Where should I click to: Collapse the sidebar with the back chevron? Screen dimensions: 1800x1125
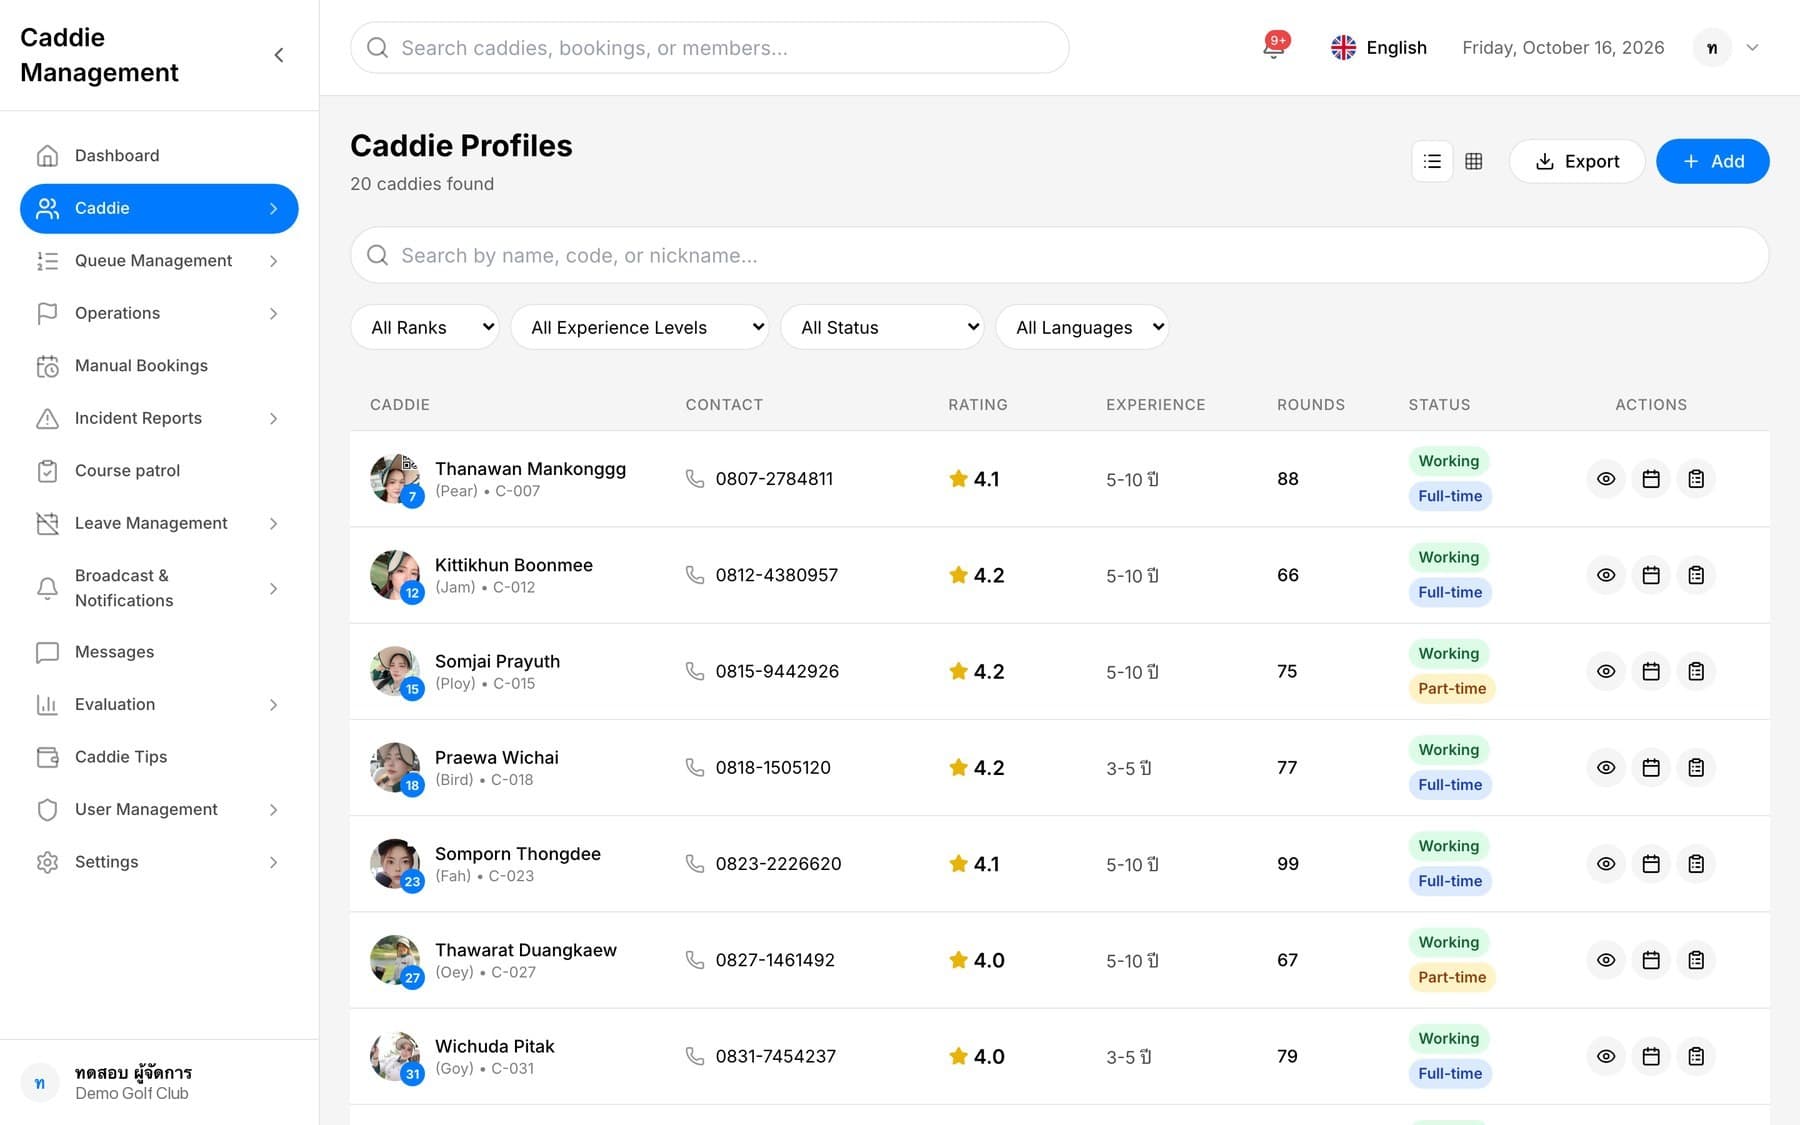pyautogui.click(x=279, y=55)
